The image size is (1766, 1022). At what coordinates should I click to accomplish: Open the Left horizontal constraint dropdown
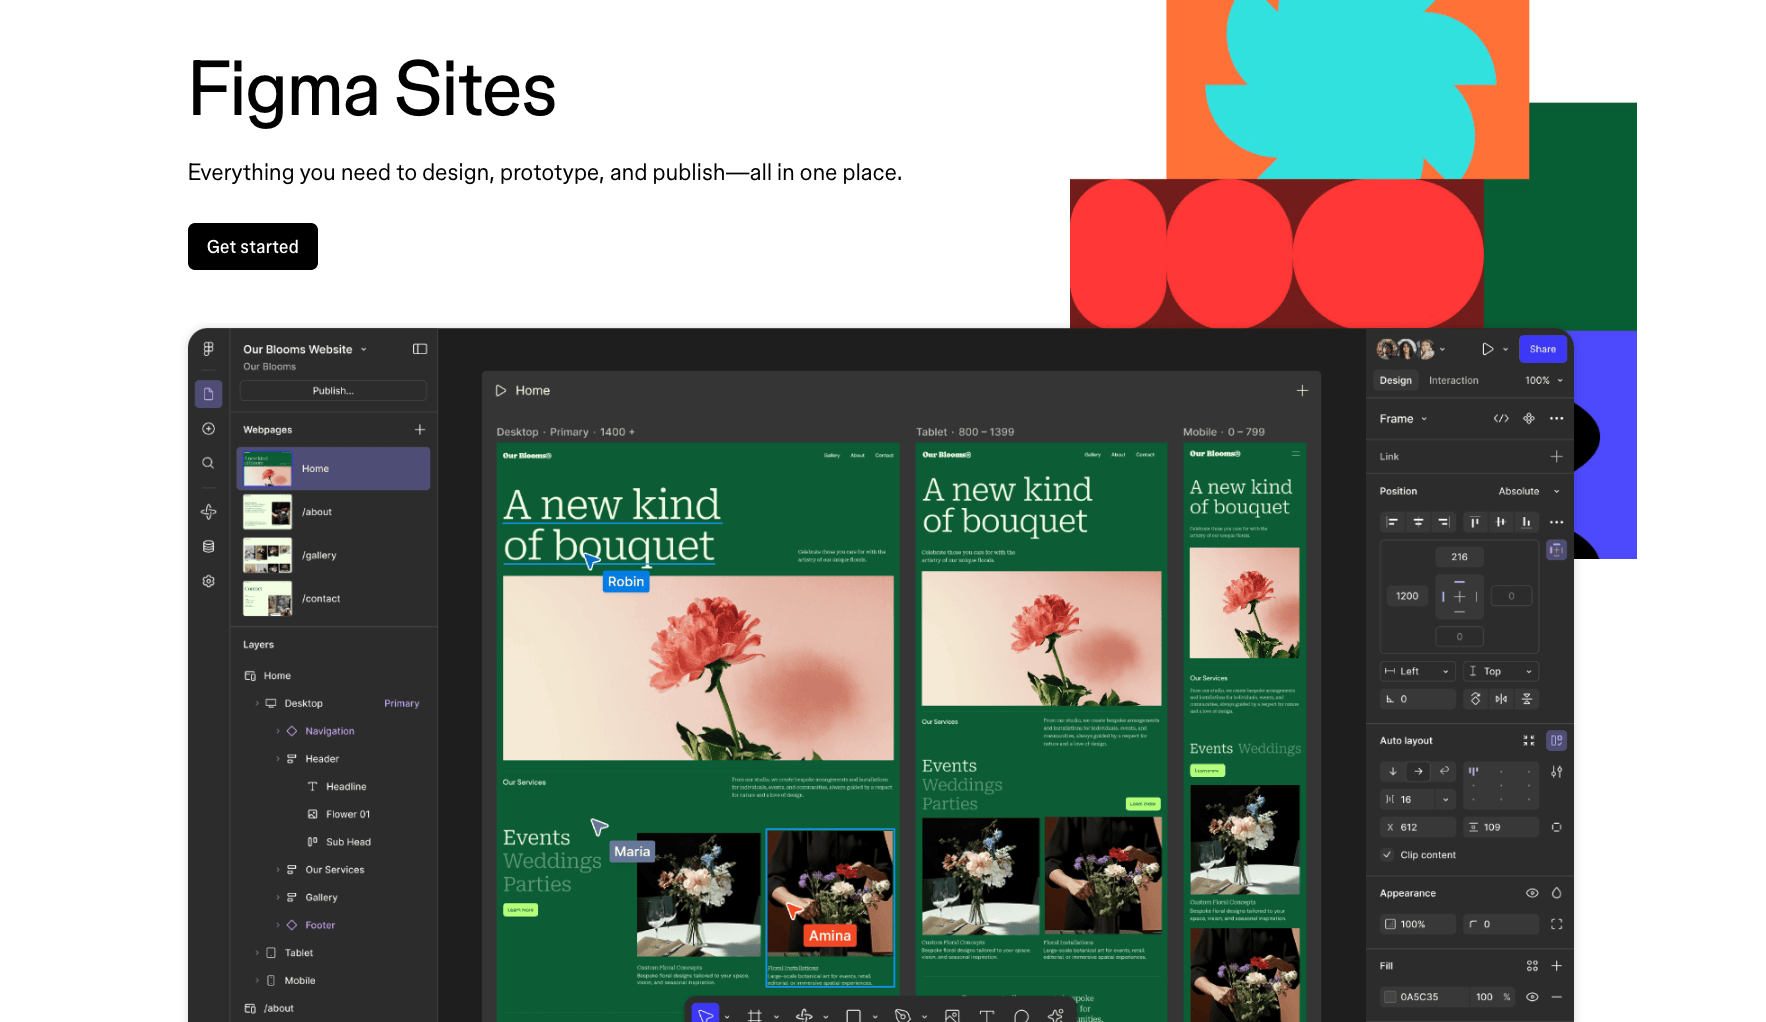coord(1418,671)
